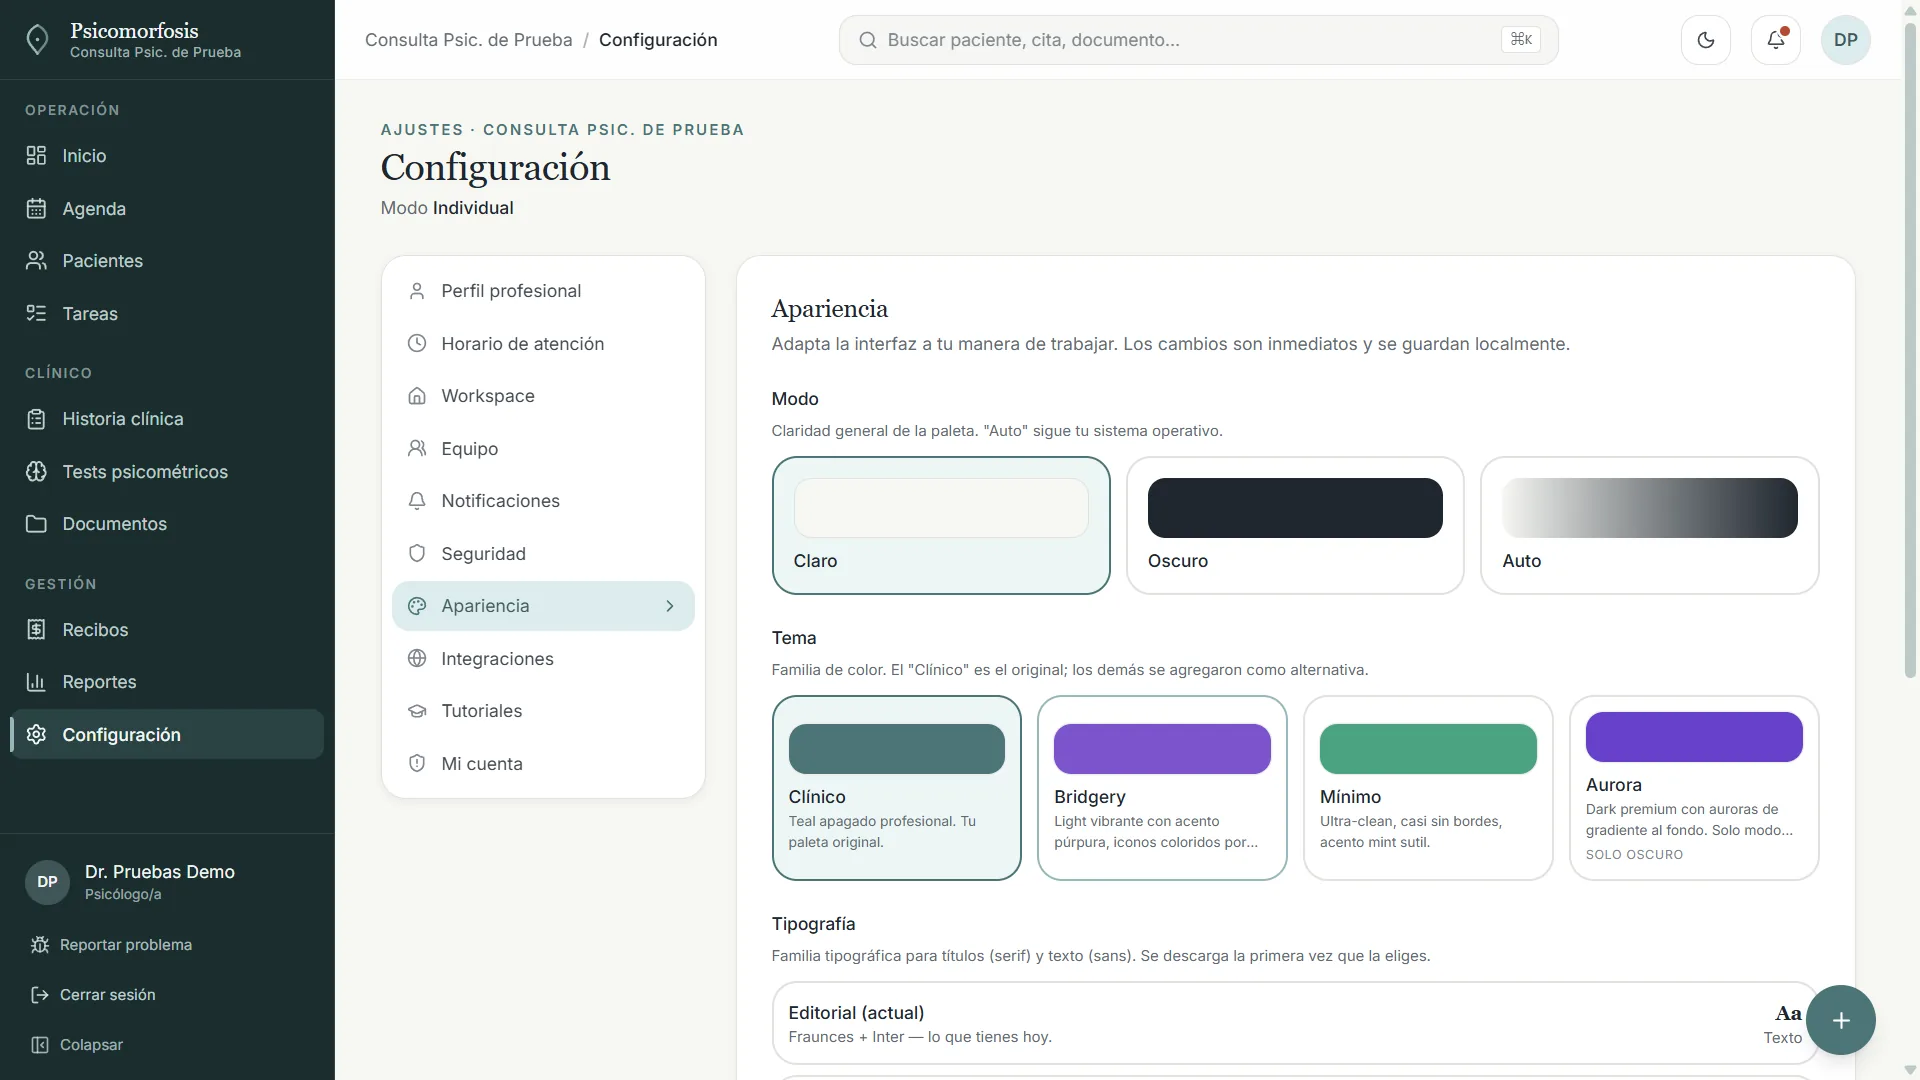The width and height of the screenshot is (1920, 1080).
Task: Choose the Bridgery theme card
Action: pos(1162,788)
